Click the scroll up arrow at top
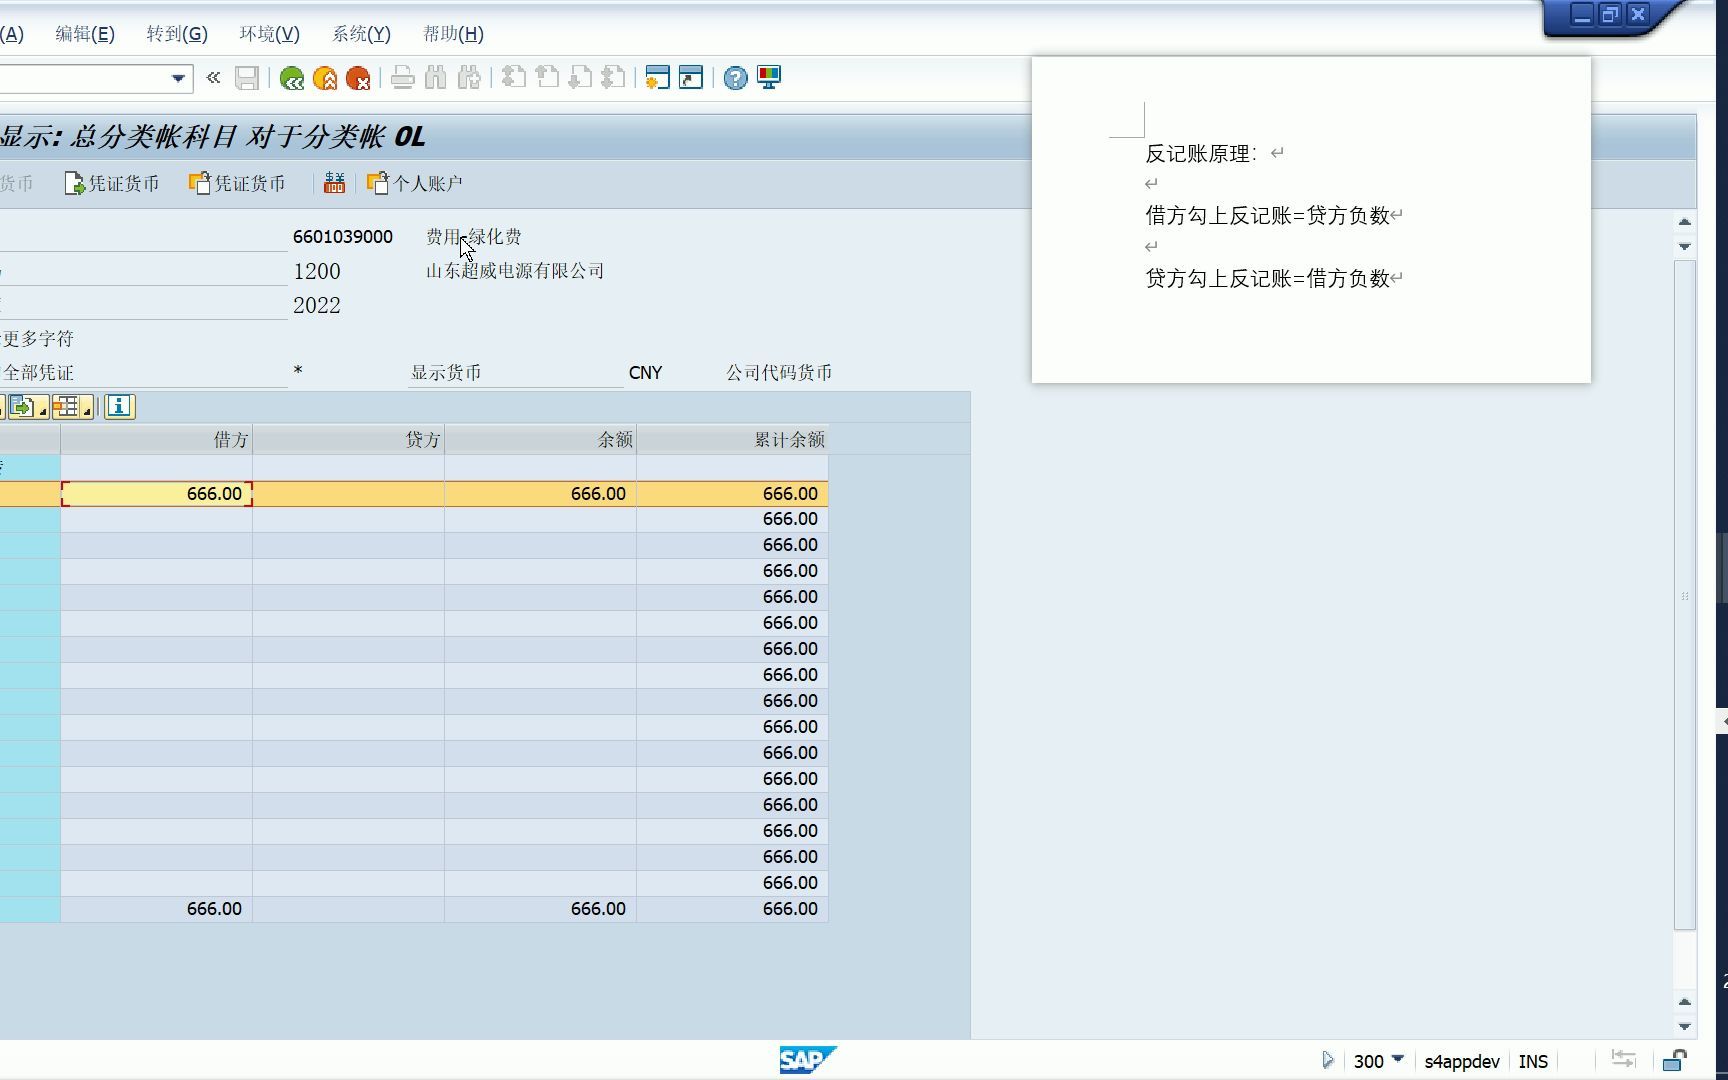 tap(1685, 222)
